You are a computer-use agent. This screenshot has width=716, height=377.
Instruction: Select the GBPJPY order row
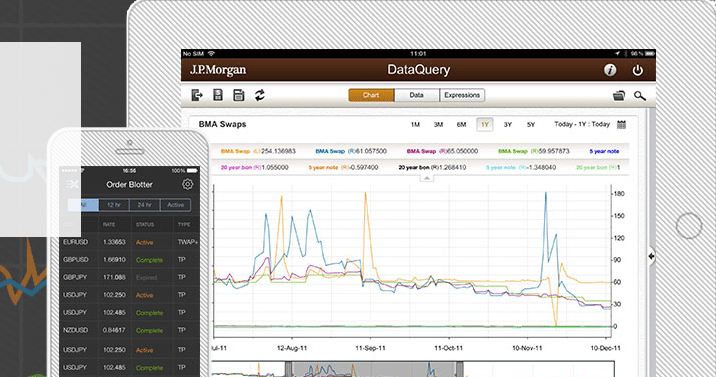(130, 277)
